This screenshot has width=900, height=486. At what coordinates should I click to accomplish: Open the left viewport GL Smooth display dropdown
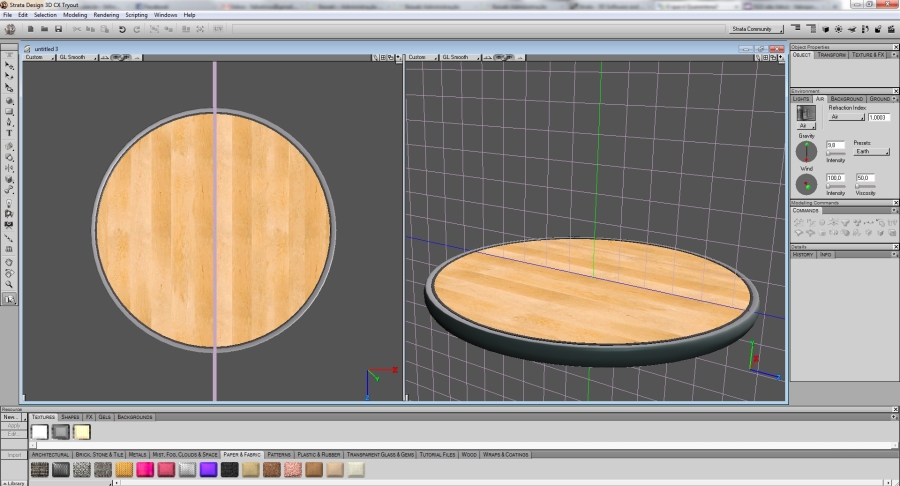click(77, 57)
